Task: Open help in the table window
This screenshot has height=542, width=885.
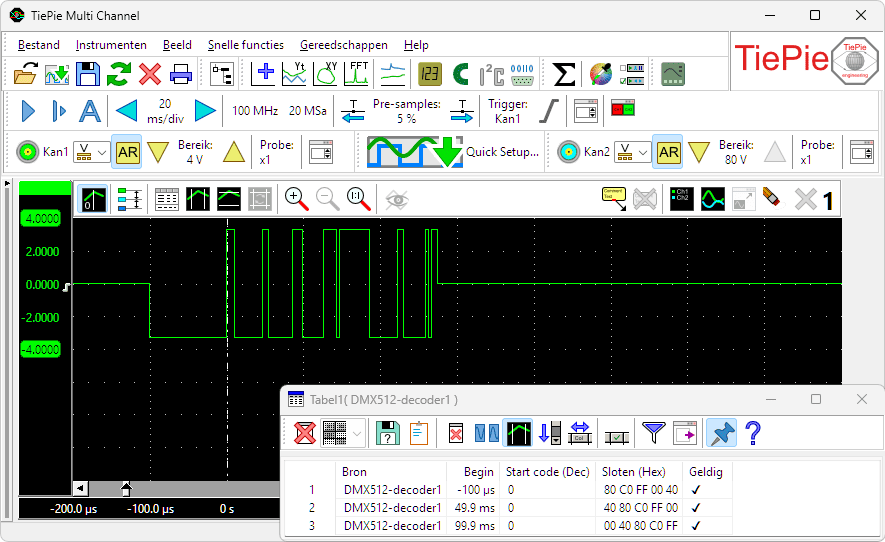Action: 753,433
